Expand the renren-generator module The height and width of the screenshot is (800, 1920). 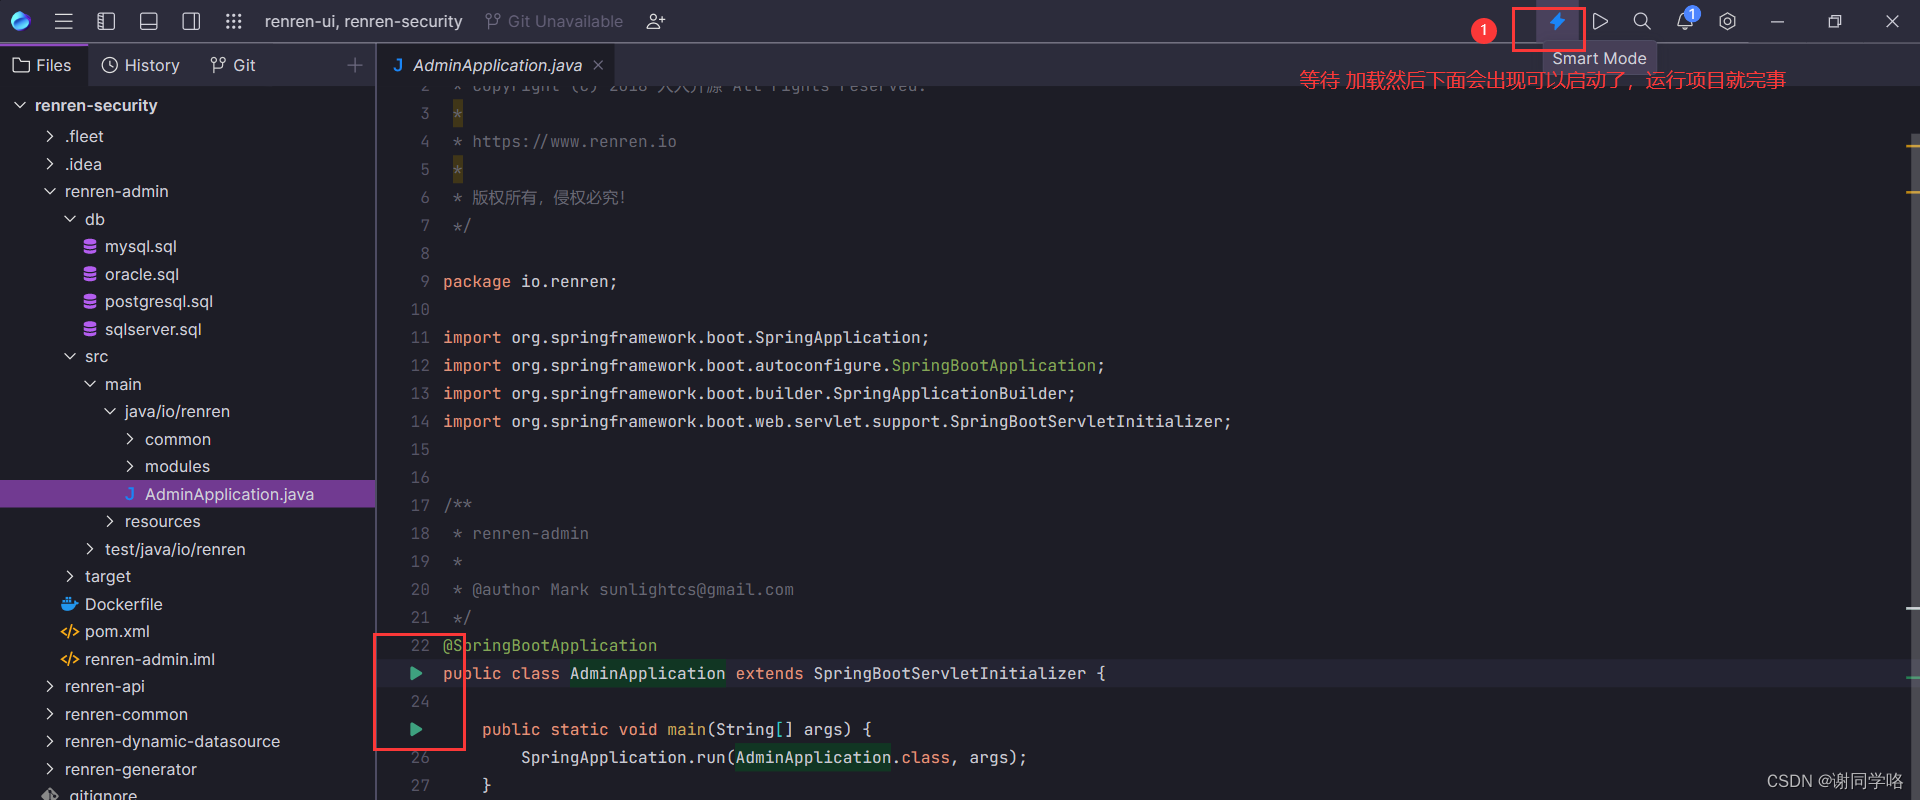[x=50, y=769]
